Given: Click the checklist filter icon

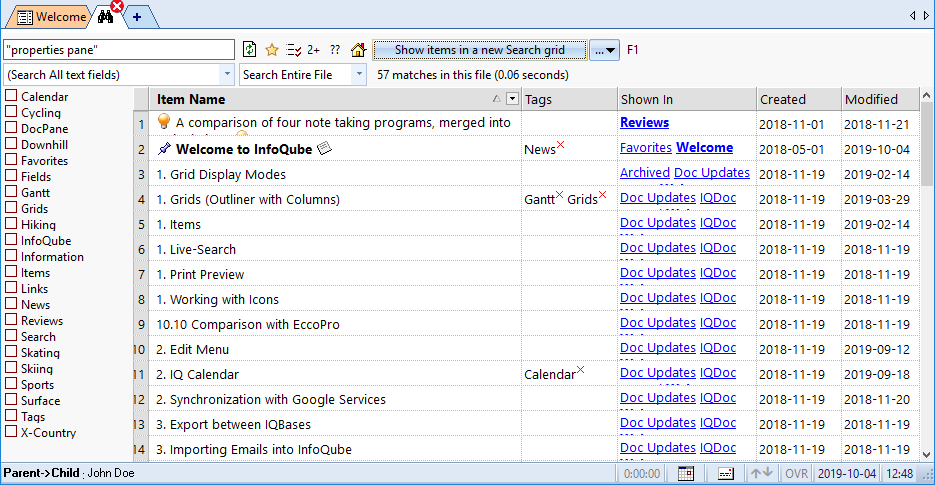Looking at the screenshot, I should click(x=293, y=50).
